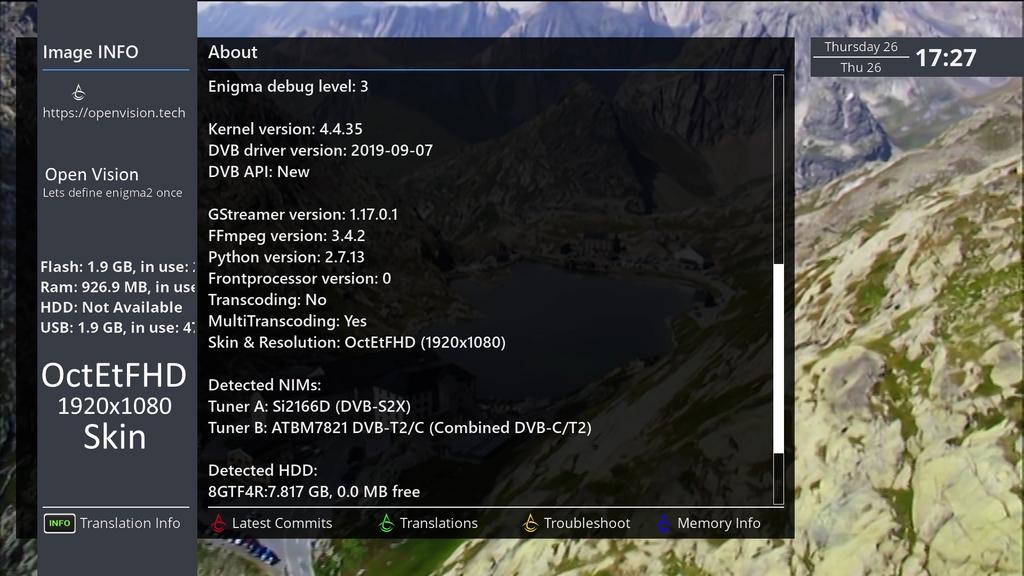1024x576 pixels.
Task: Open the https://openvision.tech link
Action: pos(114,113)
